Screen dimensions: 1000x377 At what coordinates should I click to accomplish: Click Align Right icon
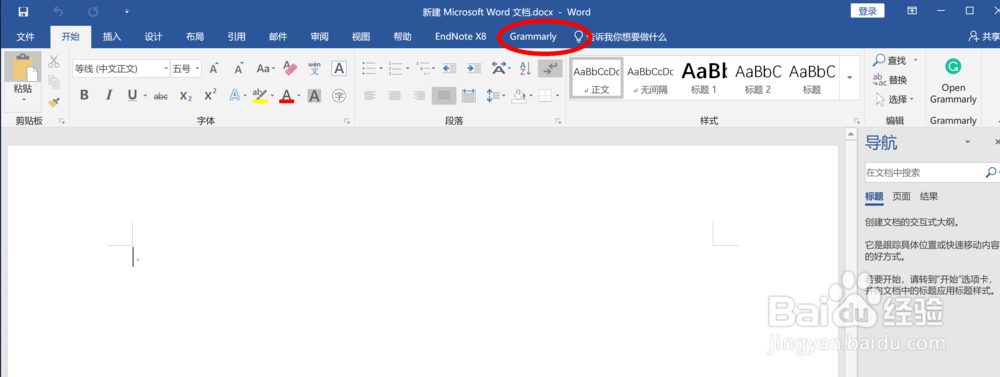419,96
